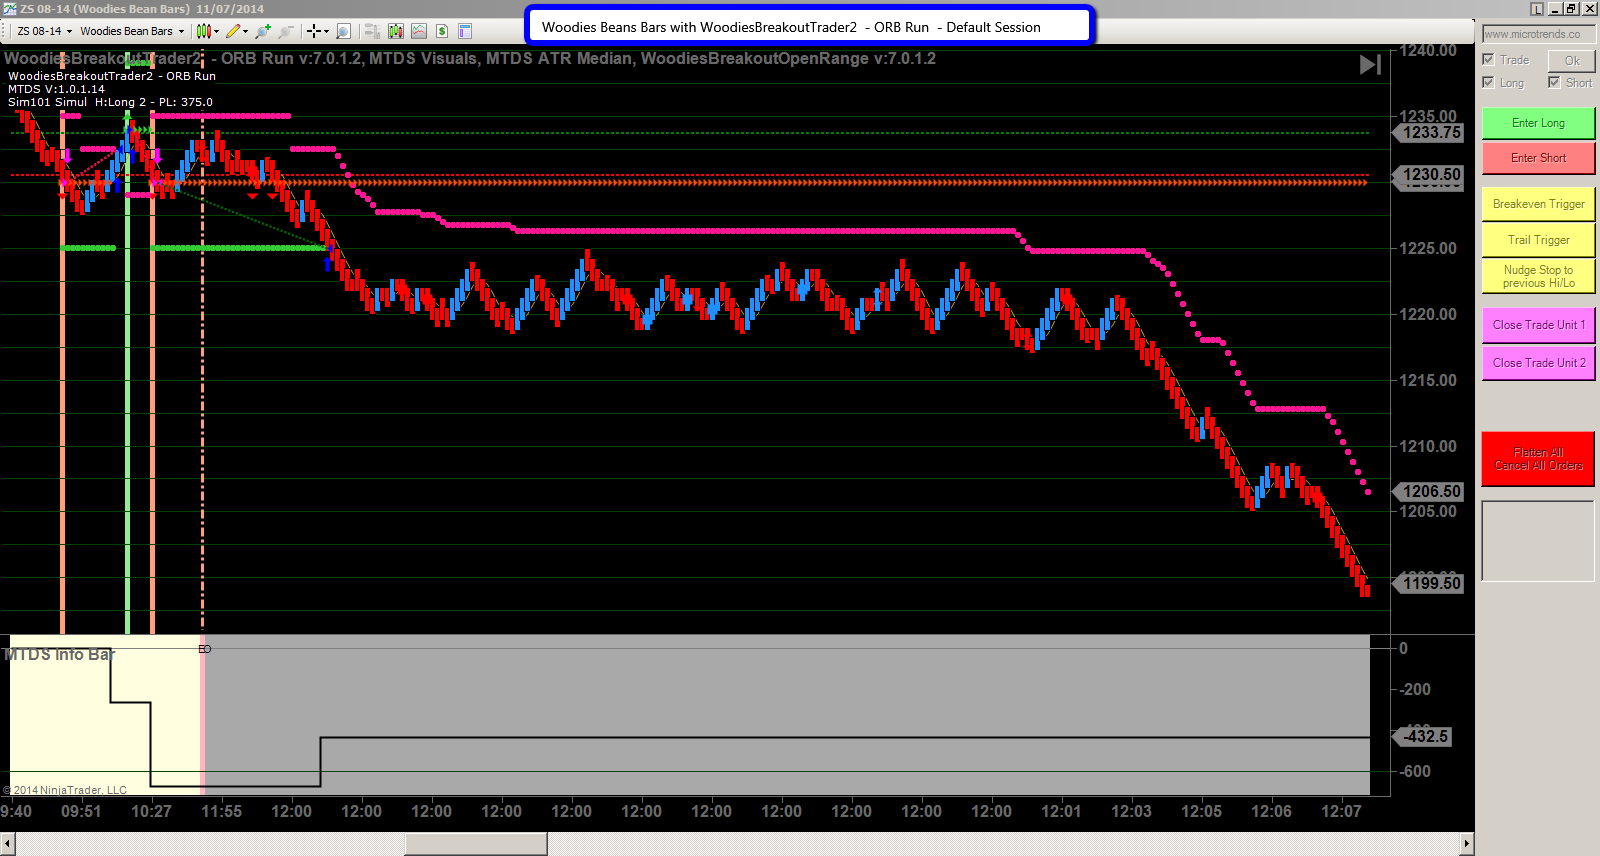Click the 1215.00 price axis label
1600x856 pixels.
pyautogui.click(x=1428, y=380)
